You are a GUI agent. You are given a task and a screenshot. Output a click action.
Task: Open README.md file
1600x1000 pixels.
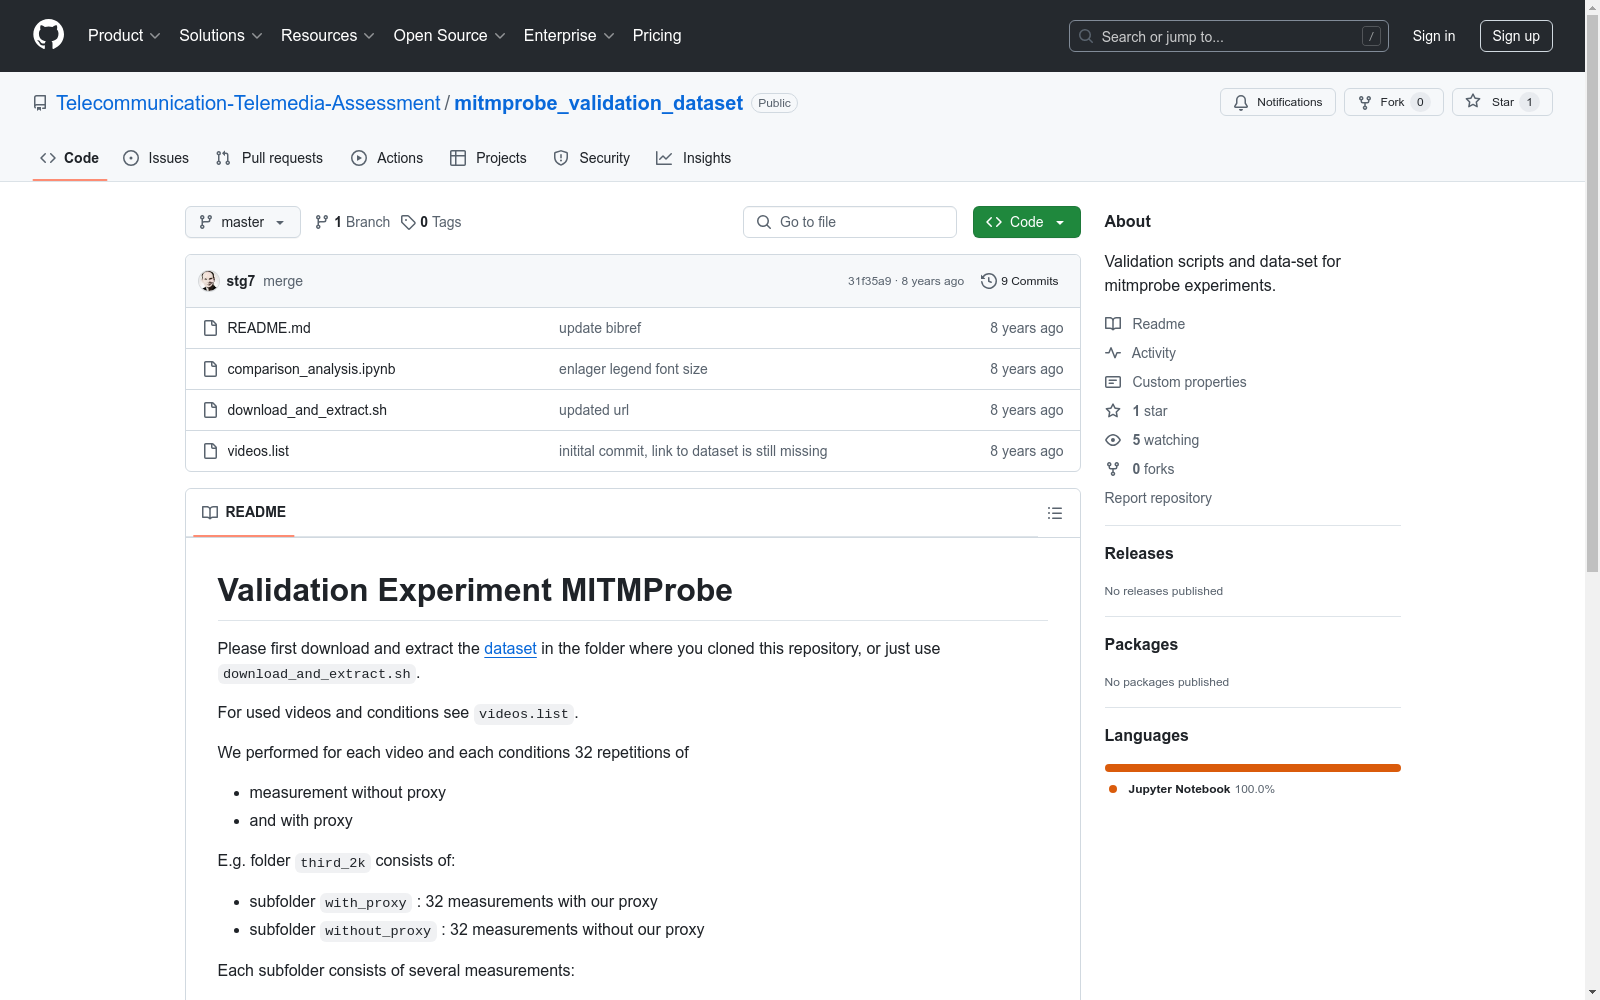pos(269,328)
